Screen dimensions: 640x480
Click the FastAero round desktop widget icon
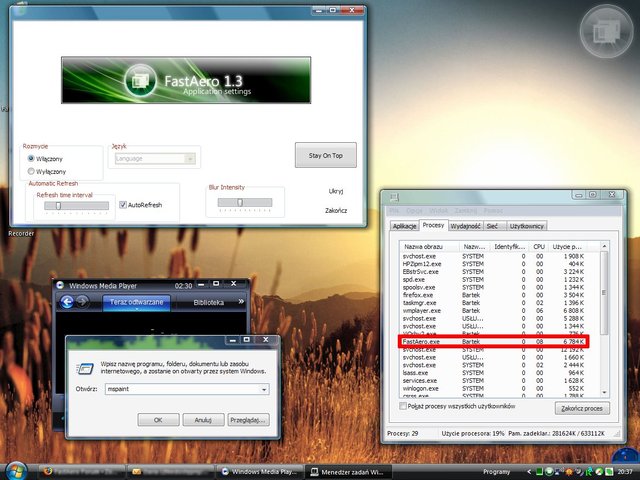[x=607, y=31]
